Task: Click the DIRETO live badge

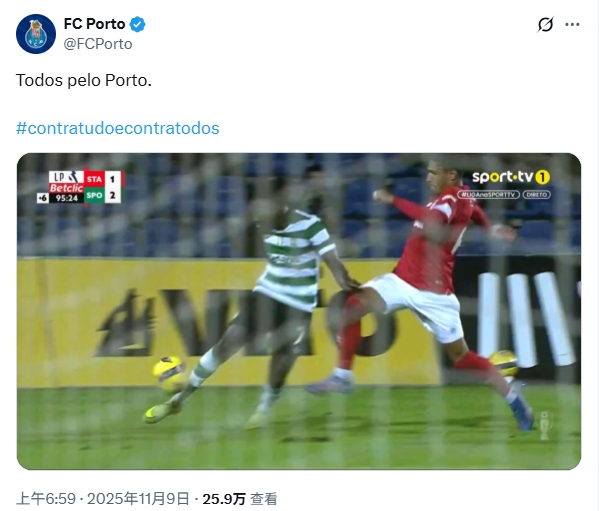Action: (537, 195)
